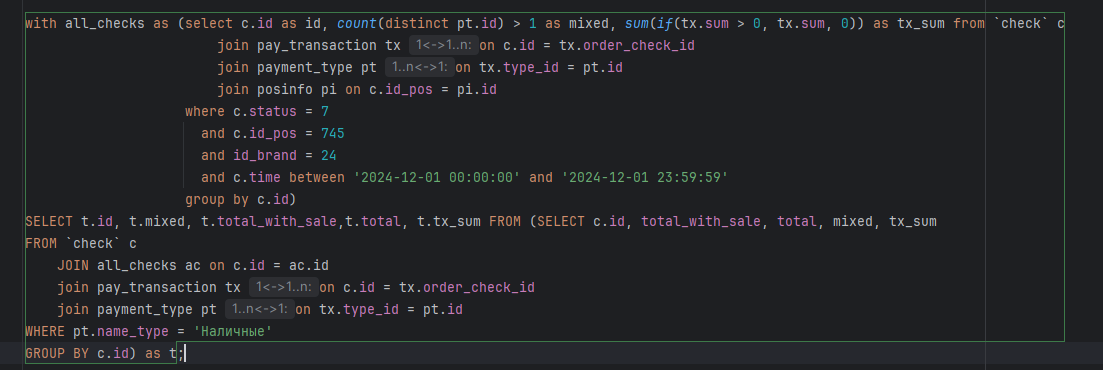Screen dimensions: 1103x370
Task: Place the cursor on the count function name
Action: [x=357, y=24]
